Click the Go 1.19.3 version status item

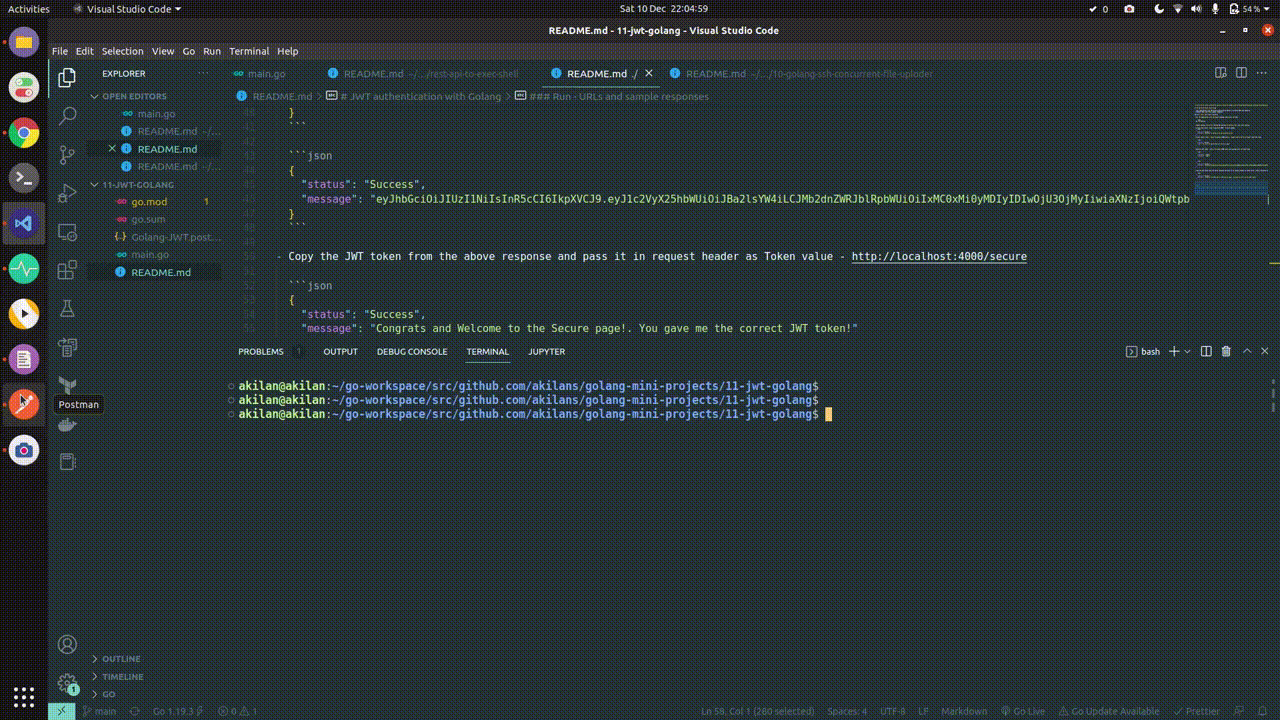[178, 711]
